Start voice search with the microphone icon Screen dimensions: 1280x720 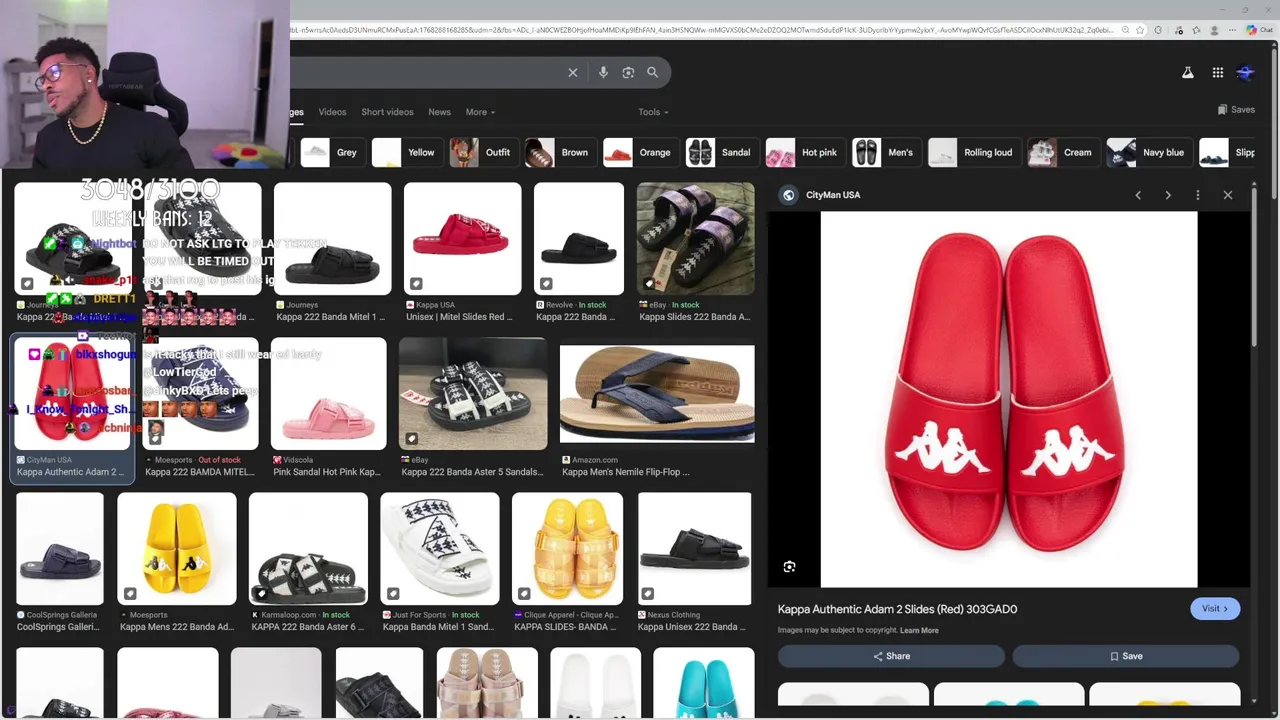(603, 72)
